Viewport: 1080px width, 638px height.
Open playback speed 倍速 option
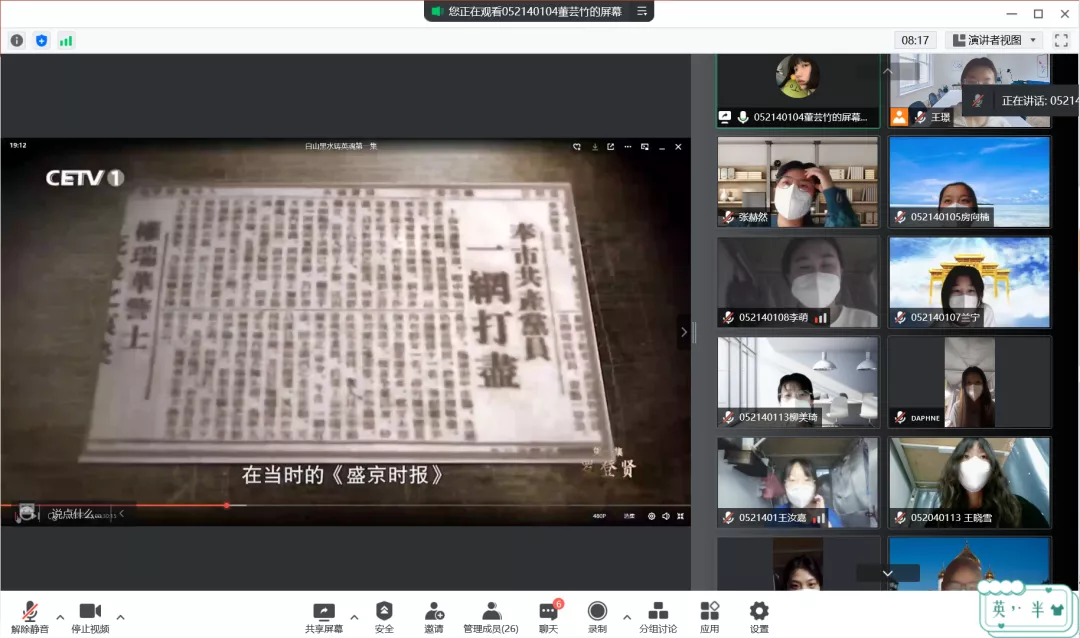click(630, 516)
